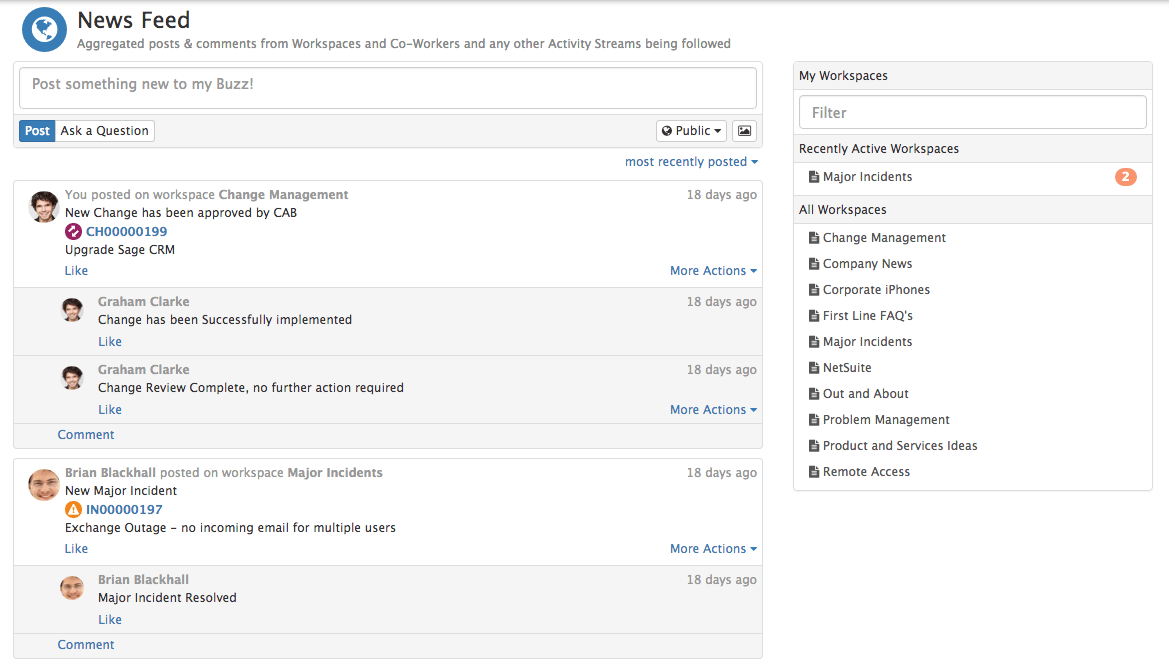Click the document icon beside Company News
This screenshot has height=665, width=1169.
813,264
